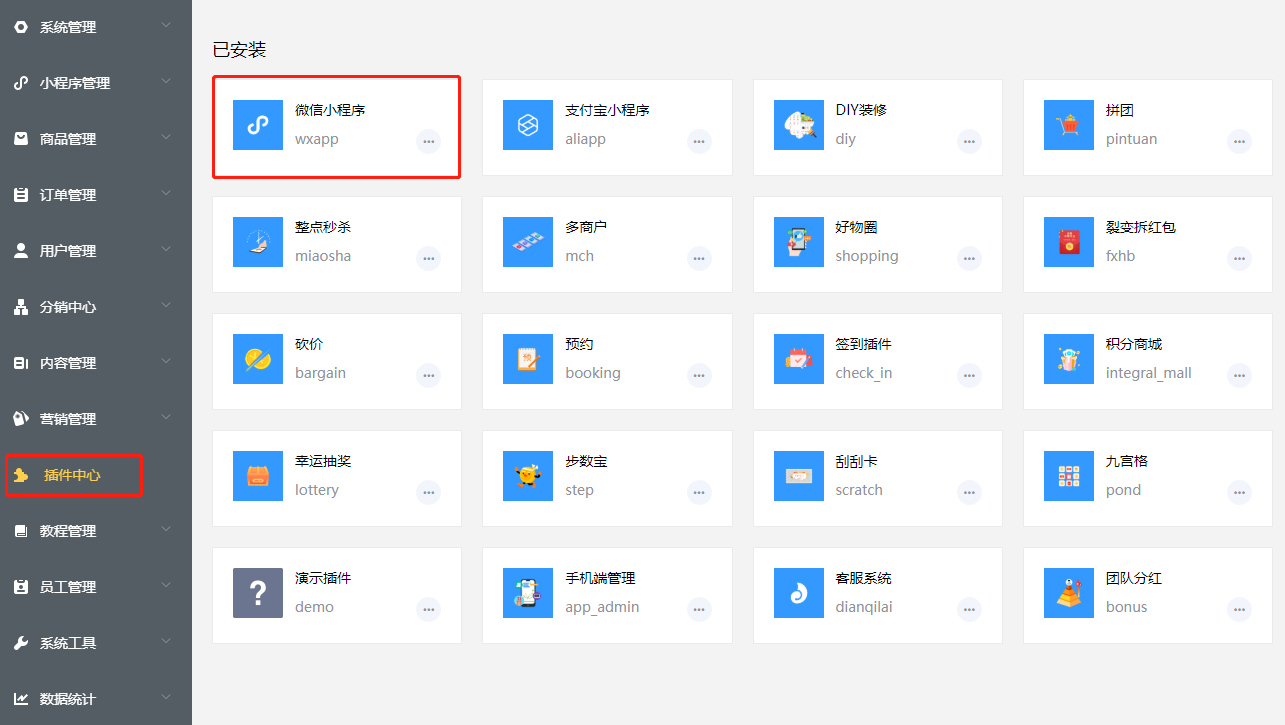Click the ellipsis button on 砍价 card

[x=429, y=376]
